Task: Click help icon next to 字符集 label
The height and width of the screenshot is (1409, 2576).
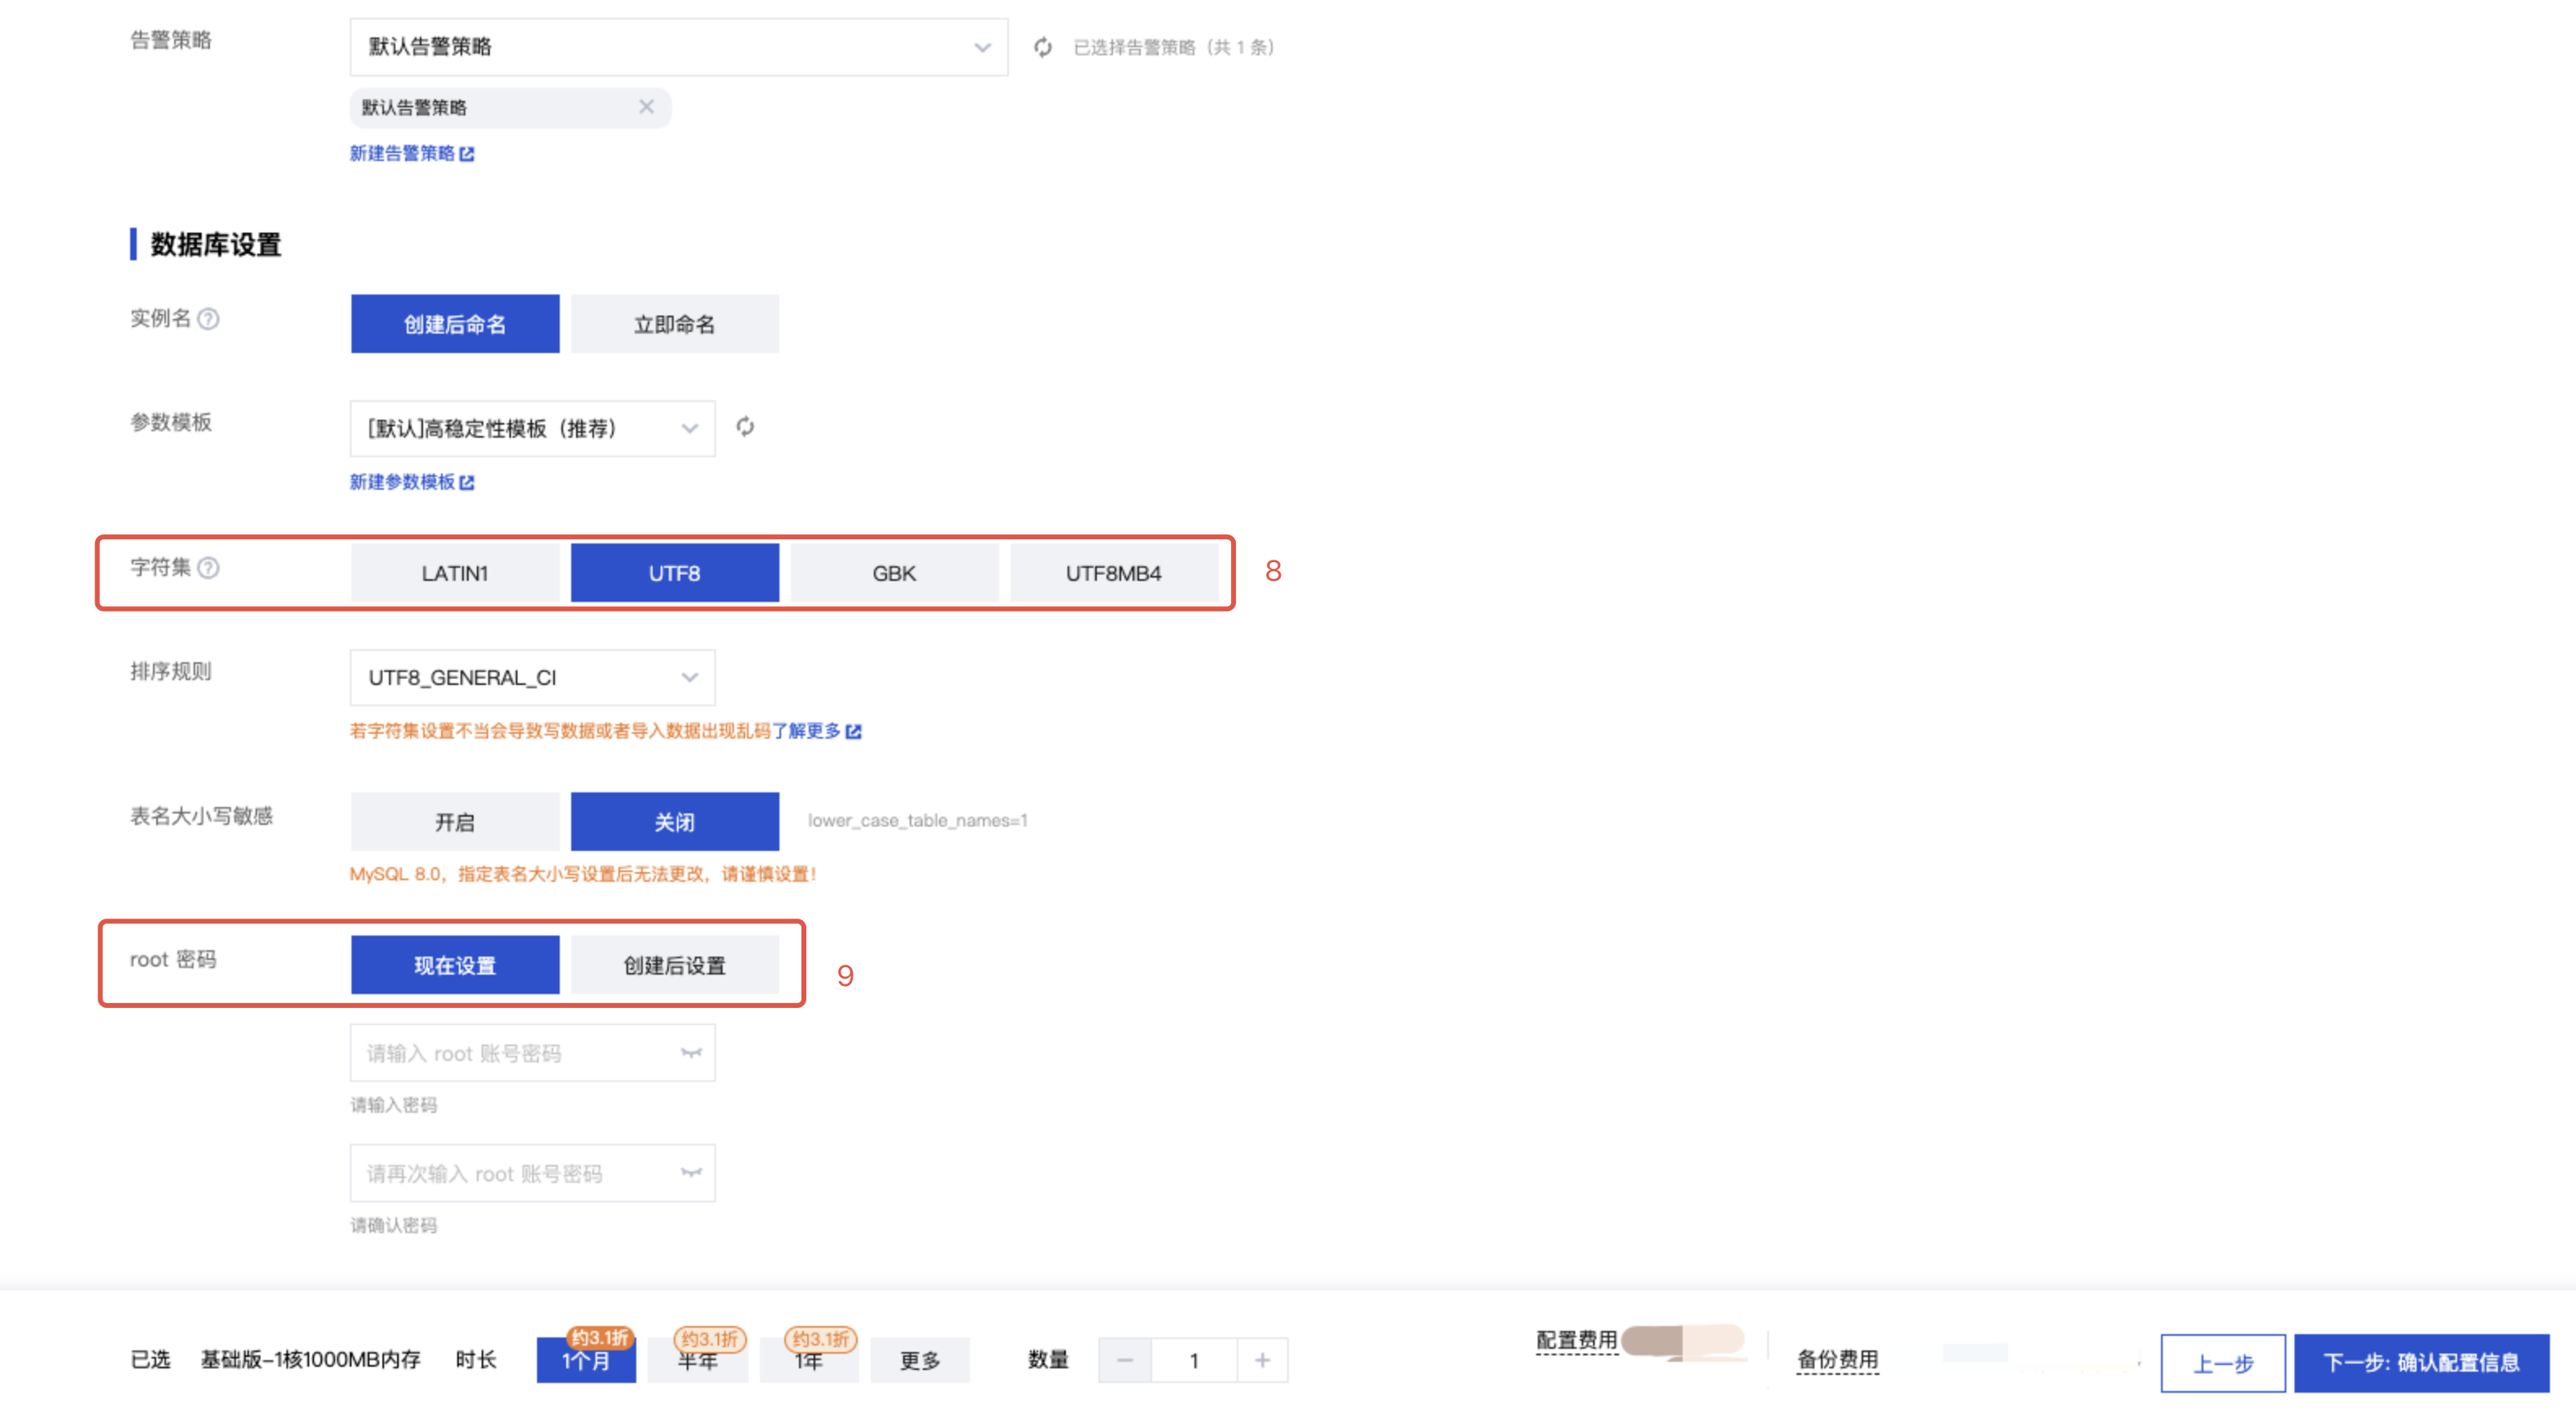Action: (x=209, y=568)
